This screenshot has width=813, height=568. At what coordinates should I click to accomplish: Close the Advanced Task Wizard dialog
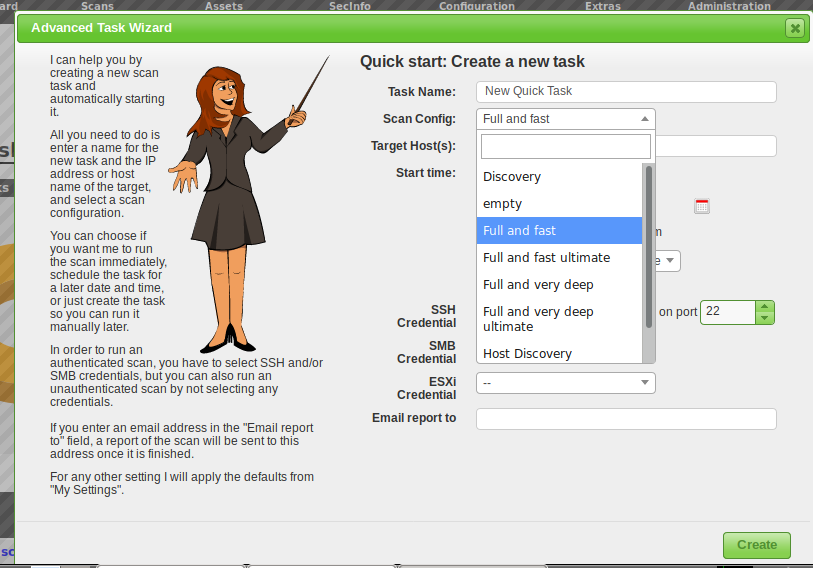point(795,28)
